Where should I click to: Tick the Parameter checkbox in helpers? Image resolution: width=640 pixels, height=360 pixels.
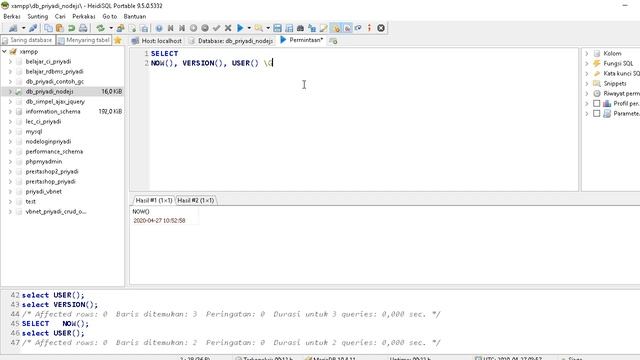click(x=596, y=113)
